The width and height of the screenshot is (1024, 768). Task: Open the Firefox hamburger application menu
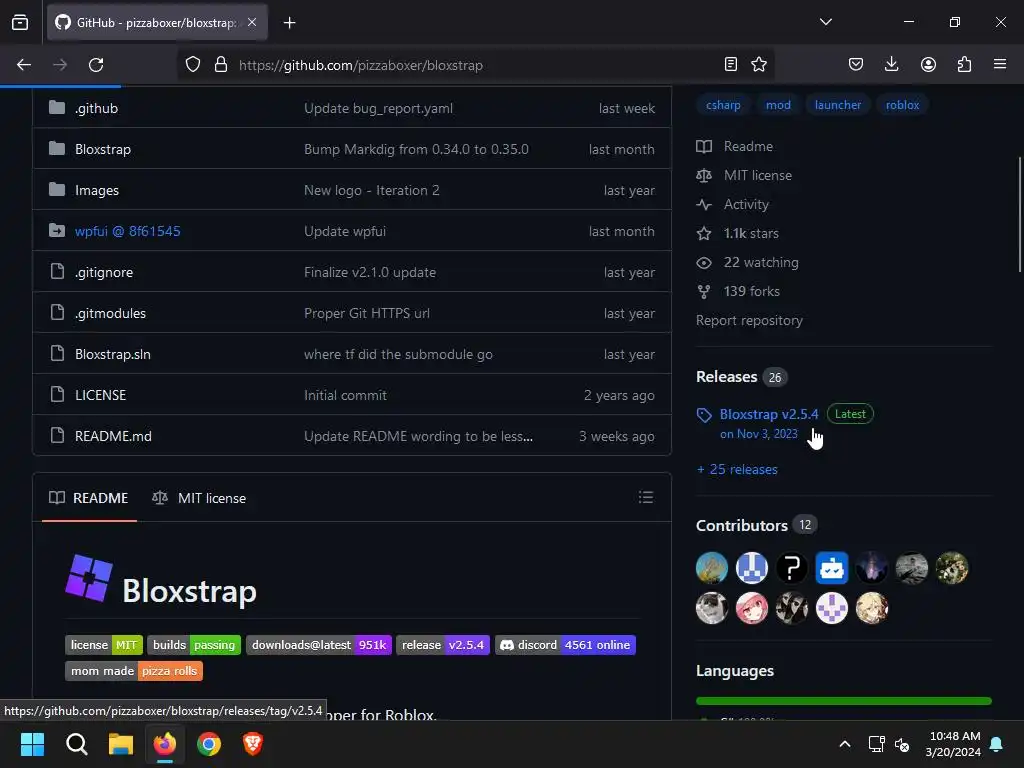pyautogui.click(x=1000, y=64)
